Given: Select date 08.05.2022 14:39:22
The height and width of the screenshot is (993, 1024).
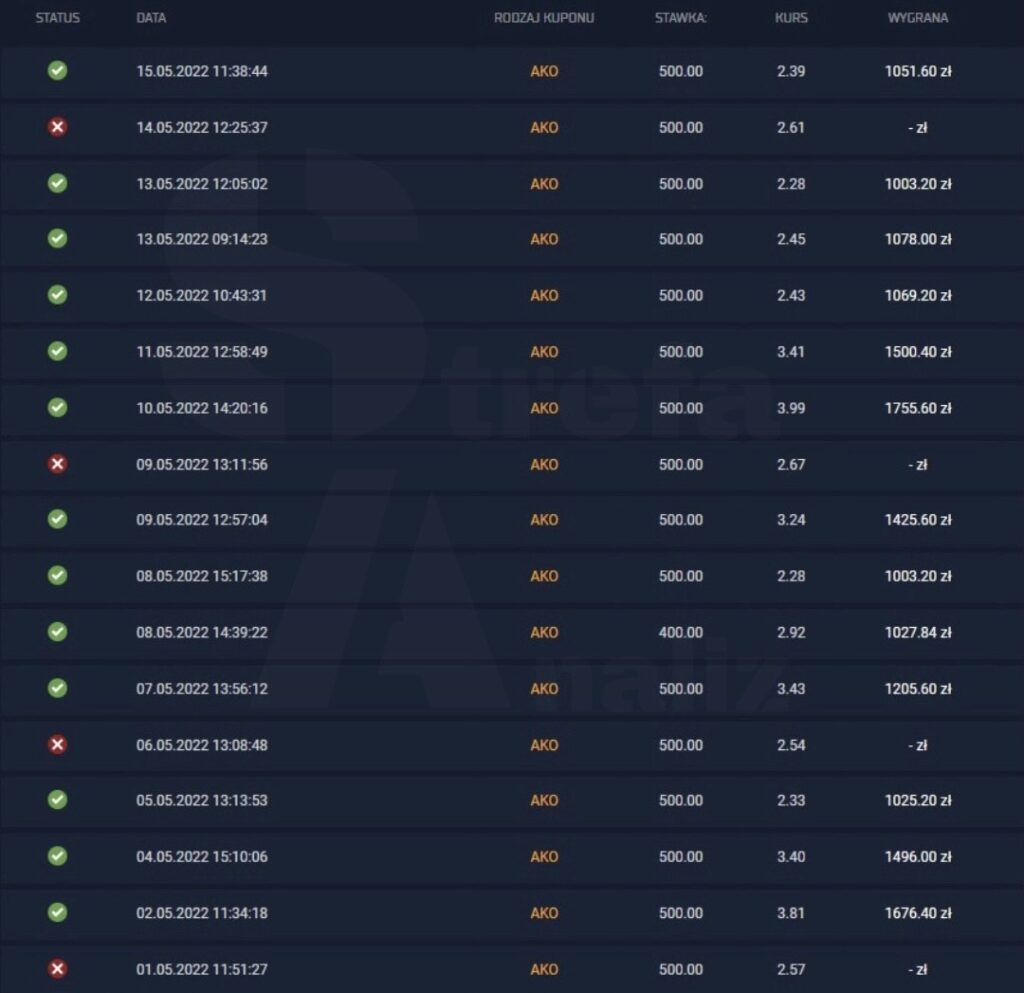Looking at the screenshot, I should [x=202, y=632].
